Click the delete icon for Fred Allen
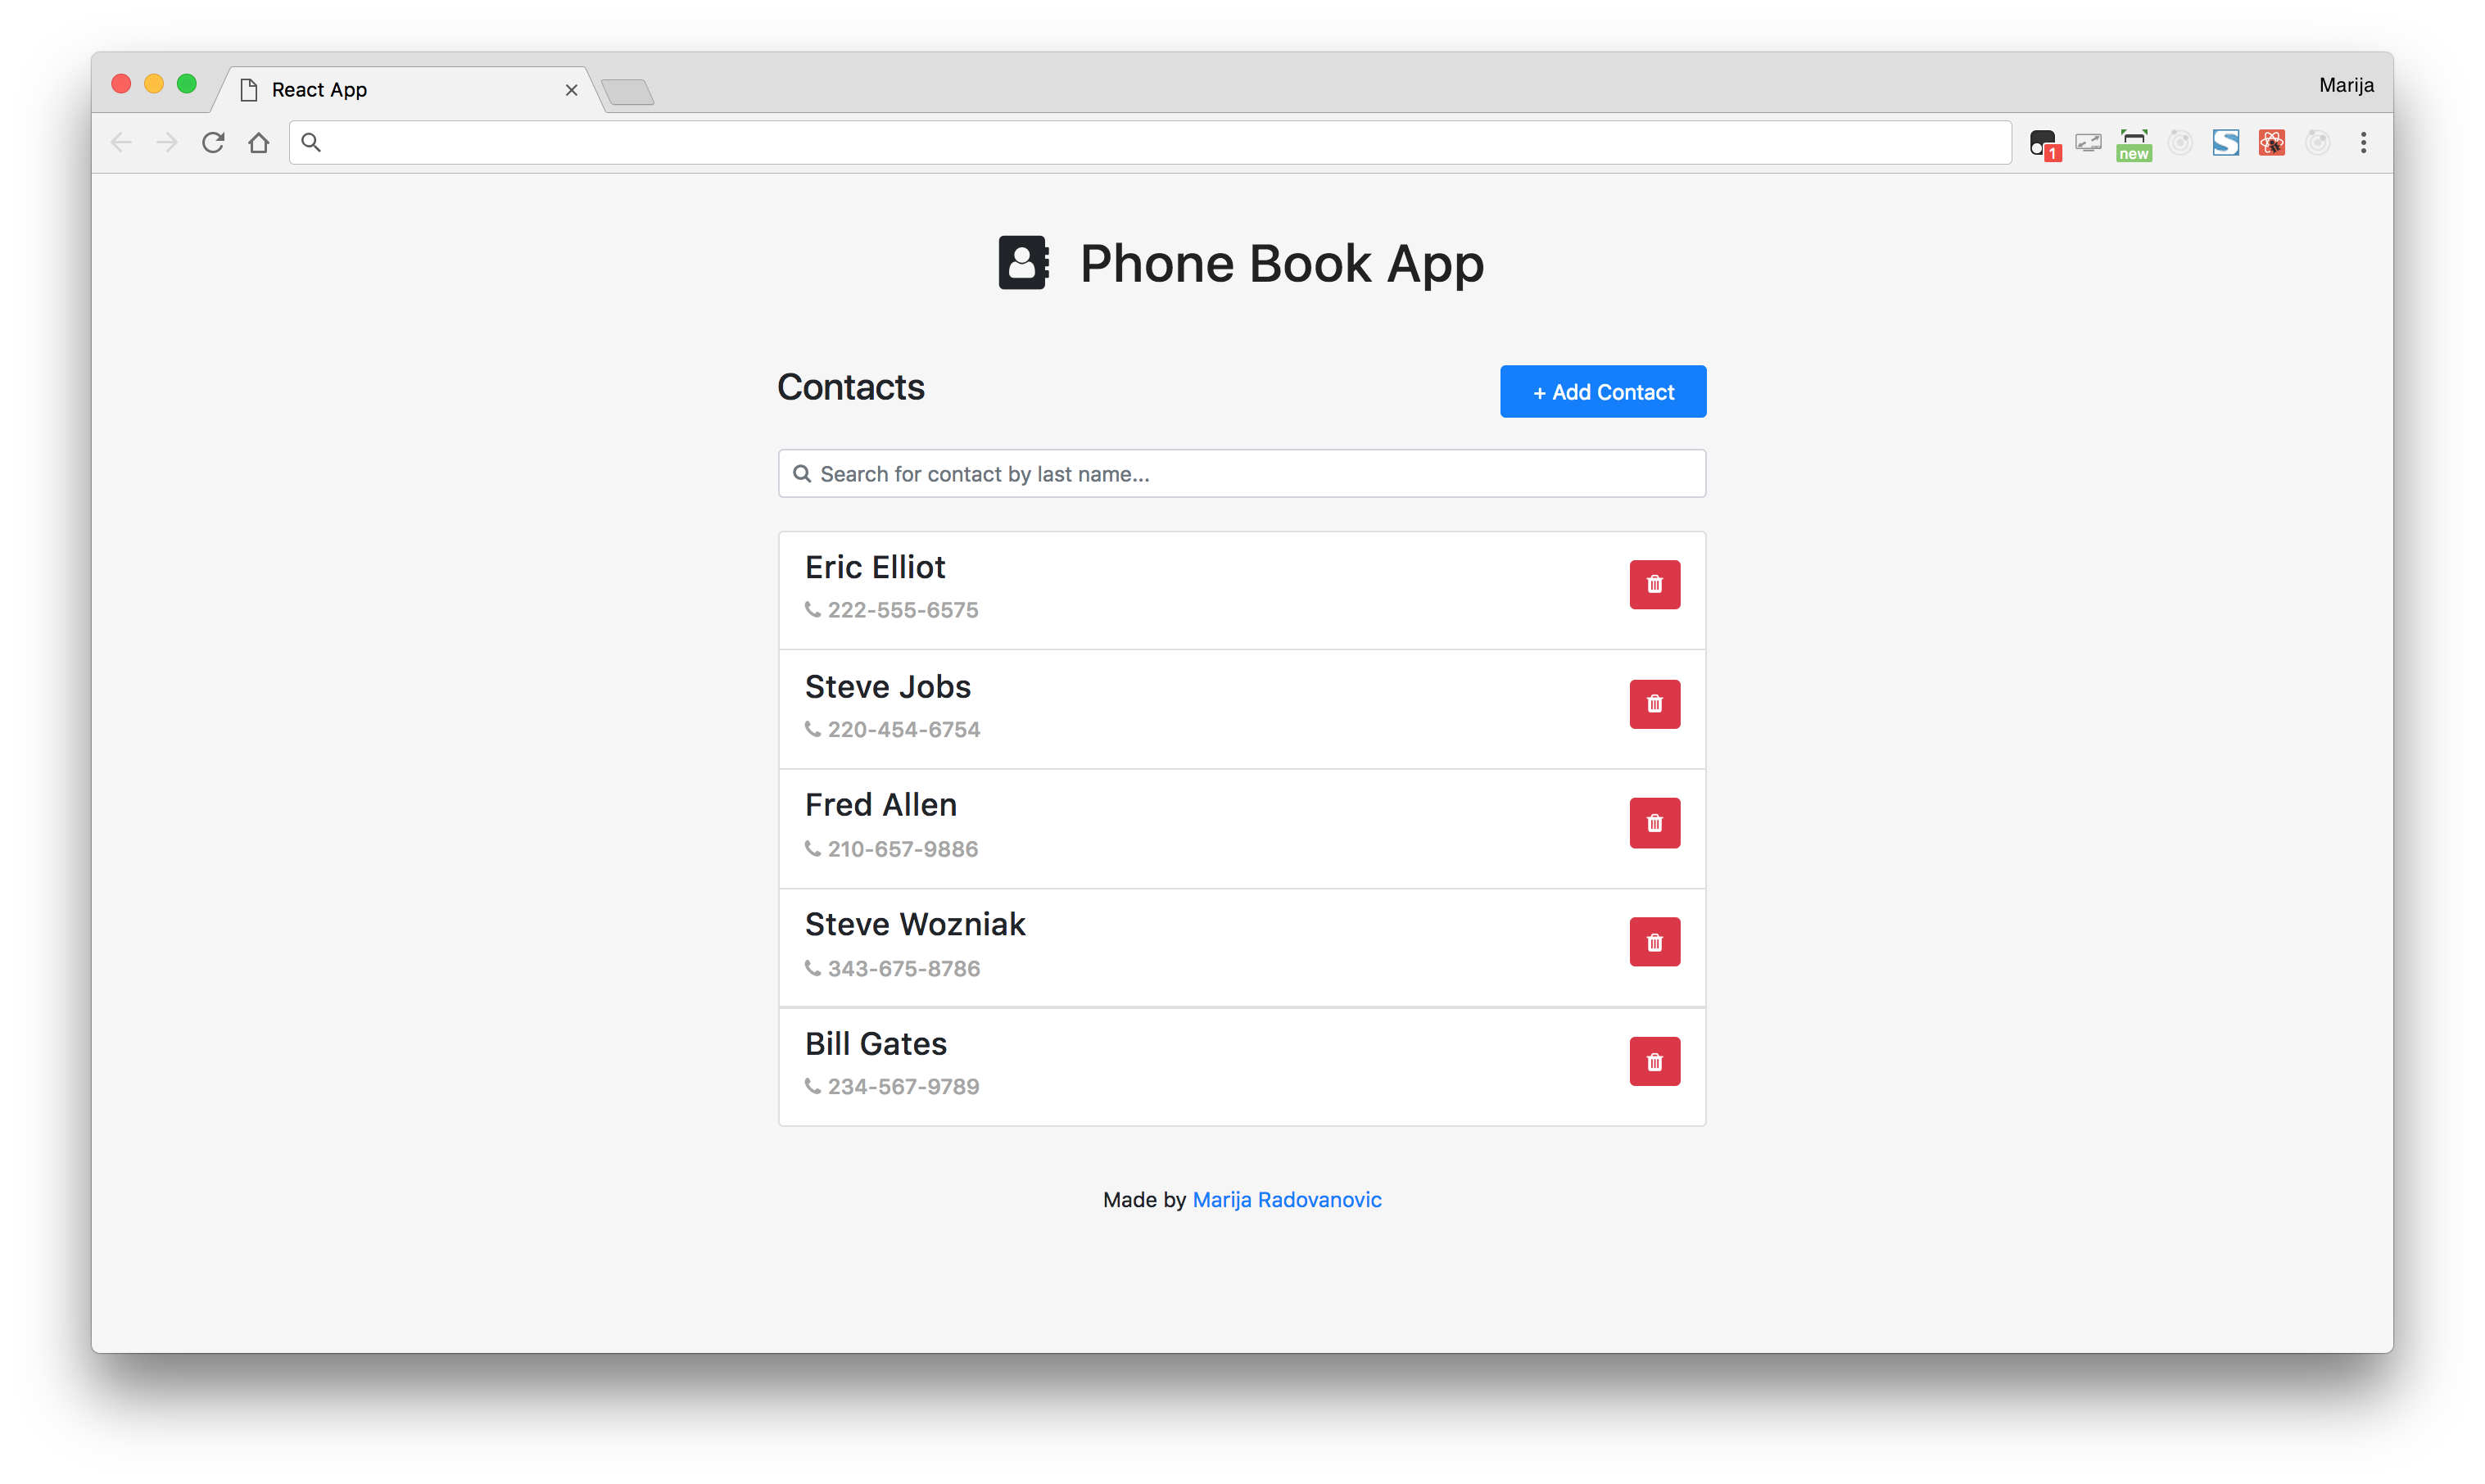The height and width of the screenshot is (1484, 2485). coord(1651,823)
